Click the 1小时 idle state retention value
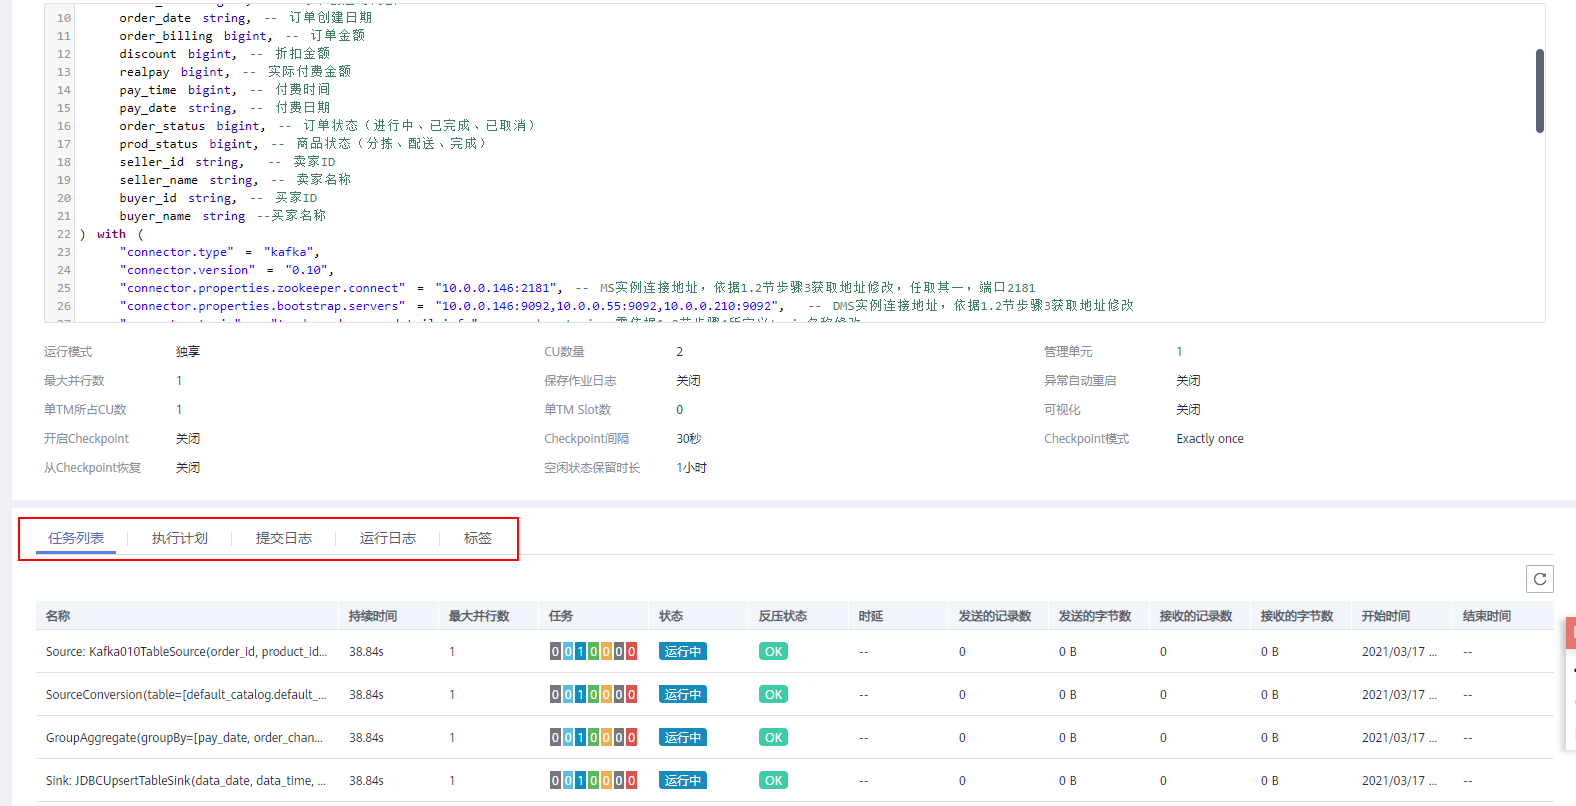1576x806 pixels. tap(692, 468)
